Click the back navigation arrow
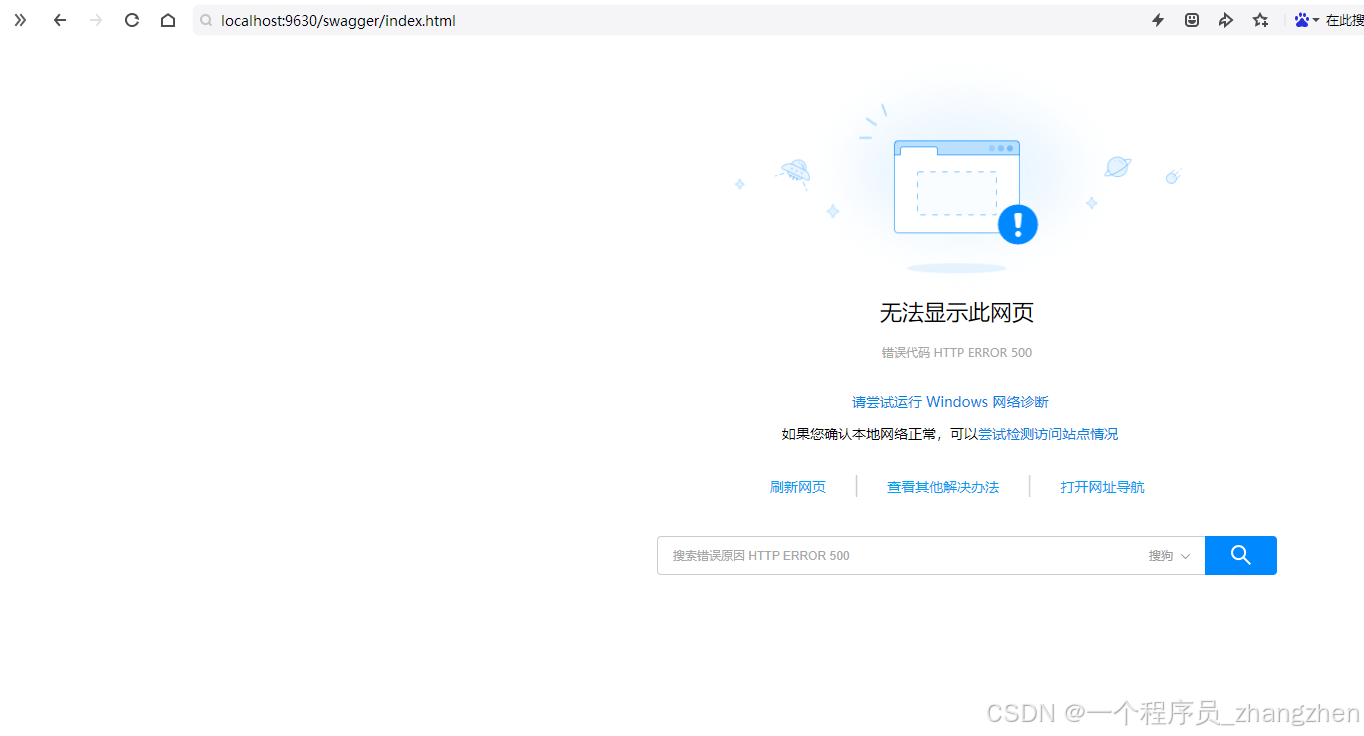1364x736 pixels. coord(59,19)
